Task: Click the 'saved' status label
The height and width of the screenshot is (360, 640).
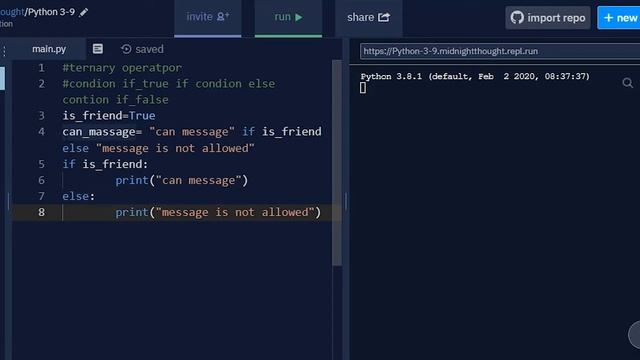Action: point(149,49)
